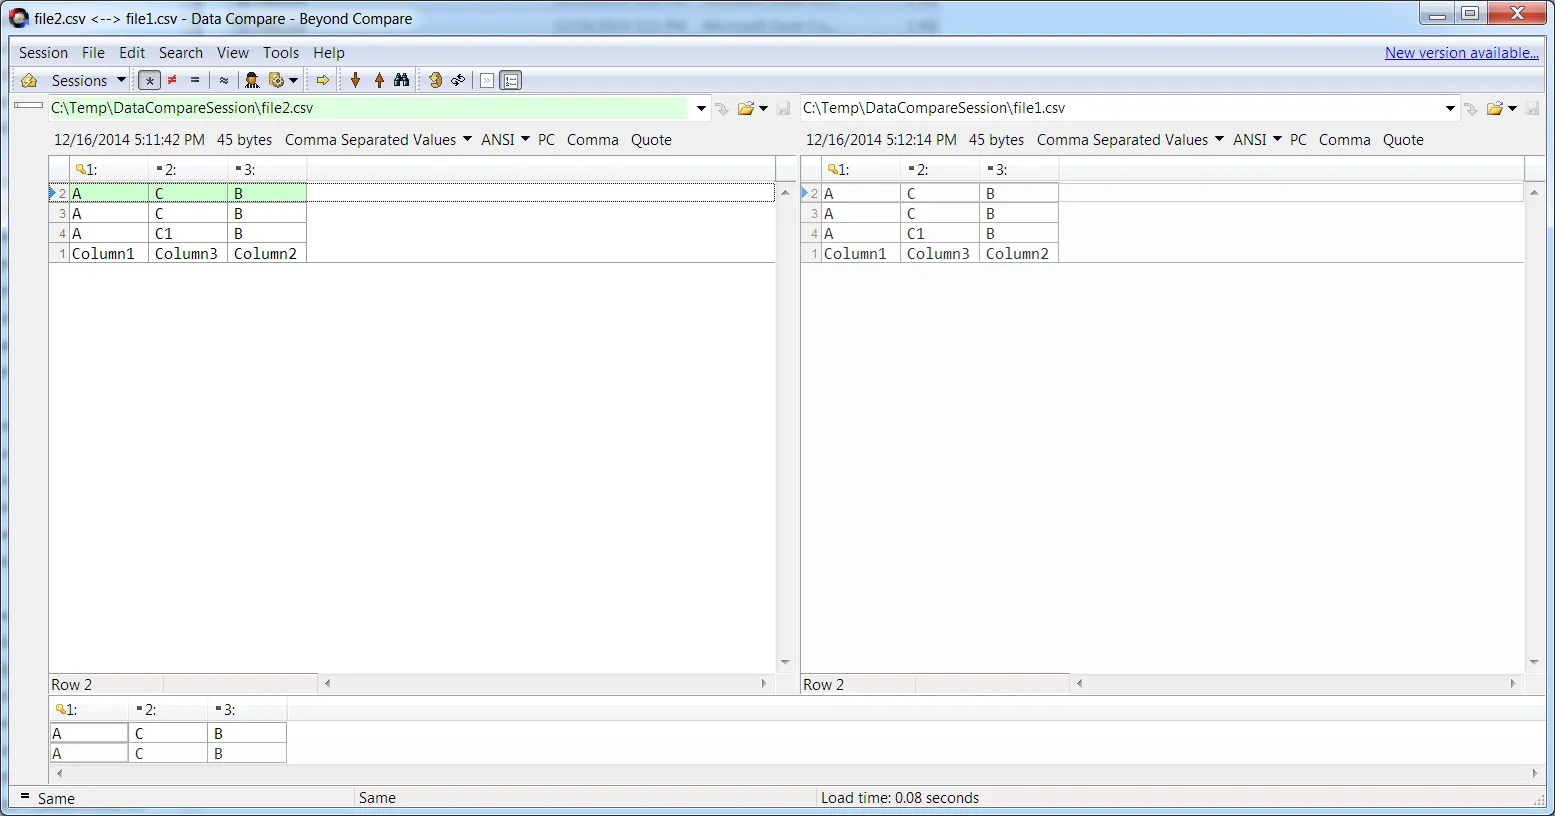Open the Session menu
This screenshot has height=816, width=1555.
coord(43,53)
